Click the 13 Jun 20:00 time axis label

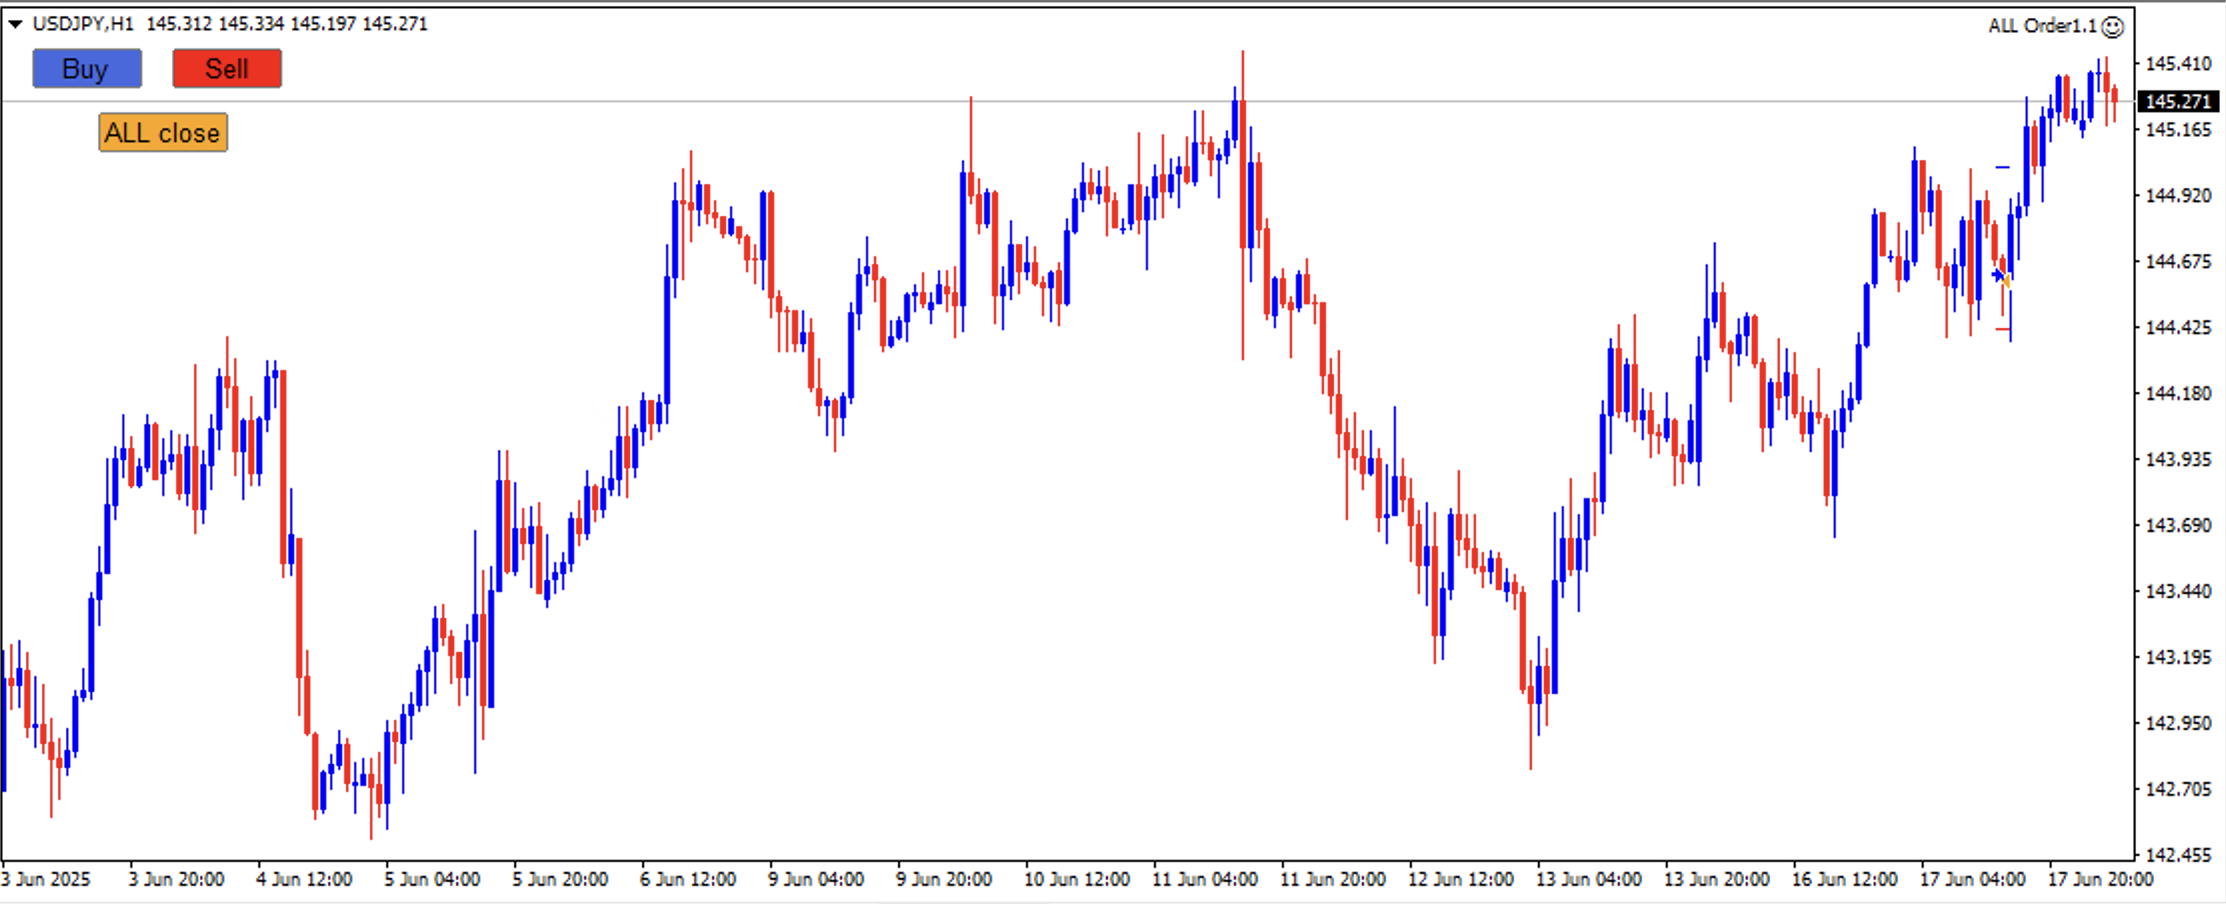pos(1717,880)
